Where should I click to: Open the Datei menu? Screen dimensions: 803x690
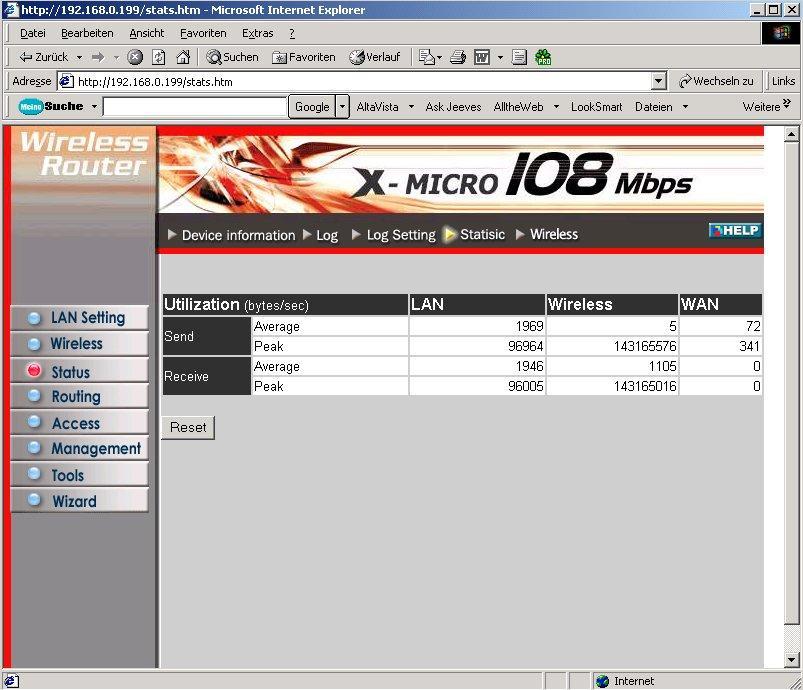click(33, 33)
